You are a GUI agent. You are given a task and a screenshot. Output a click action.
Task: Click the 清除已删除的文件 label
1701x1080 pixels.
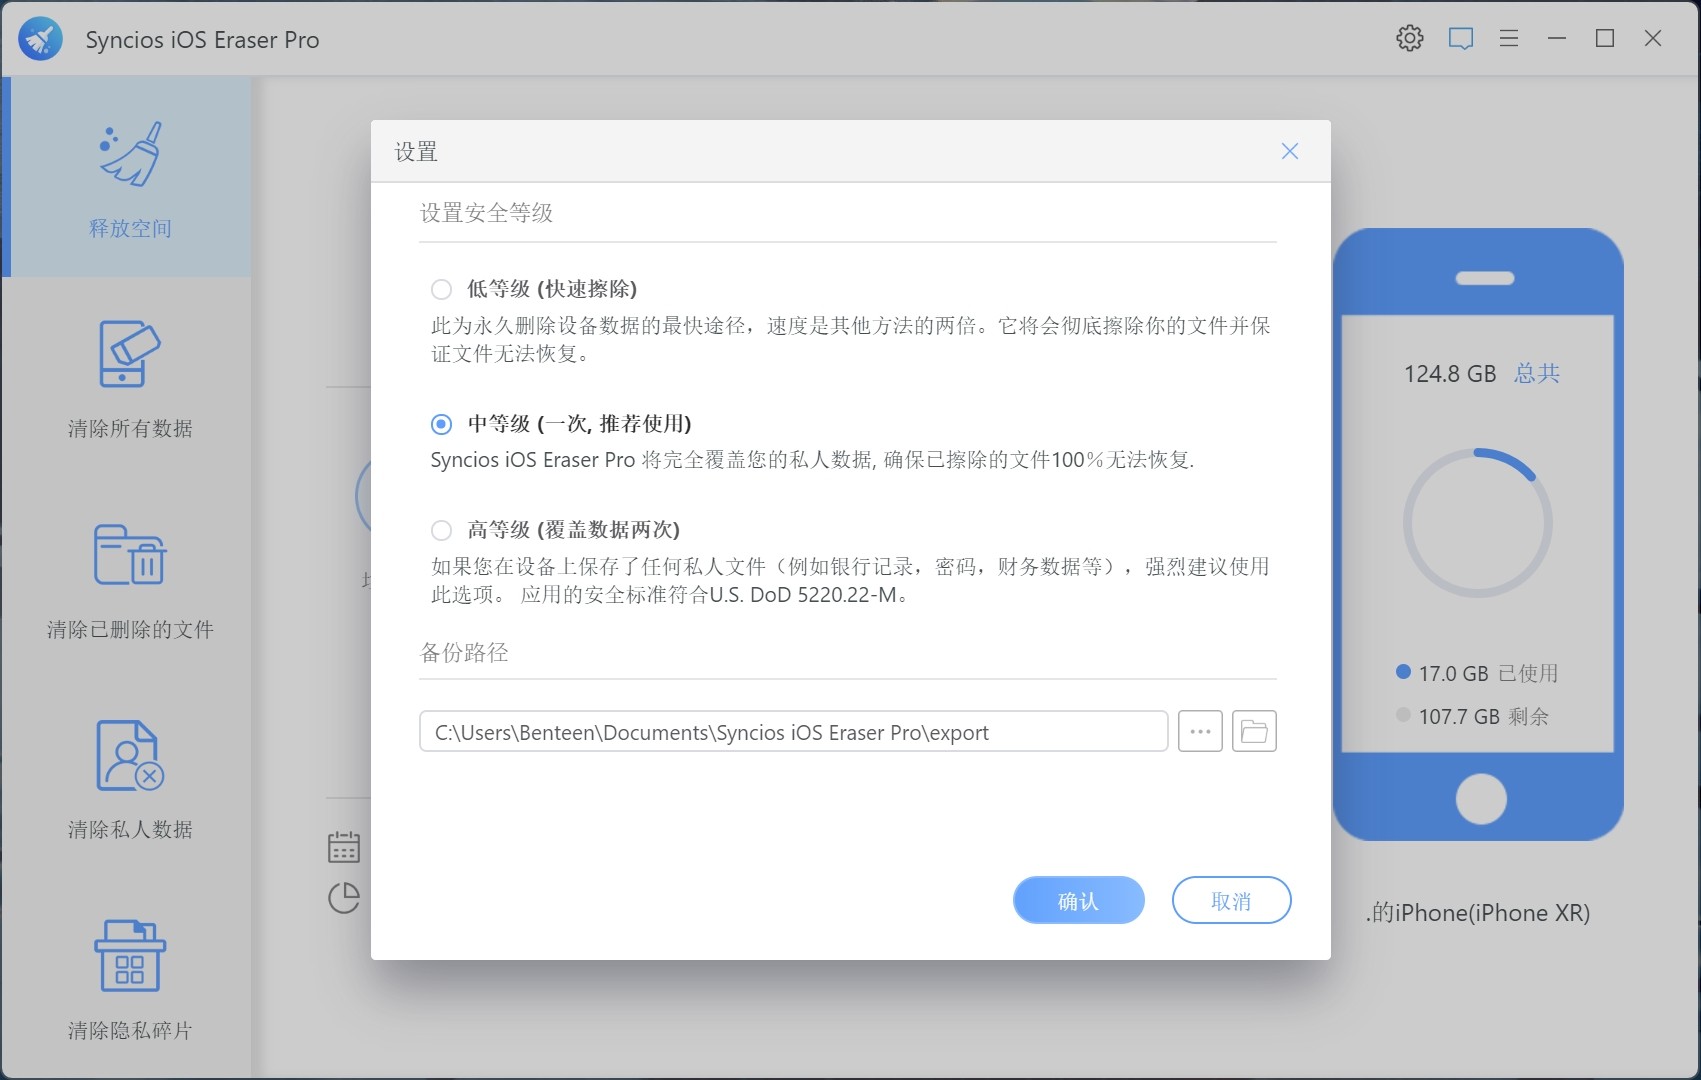pos(130,629)
